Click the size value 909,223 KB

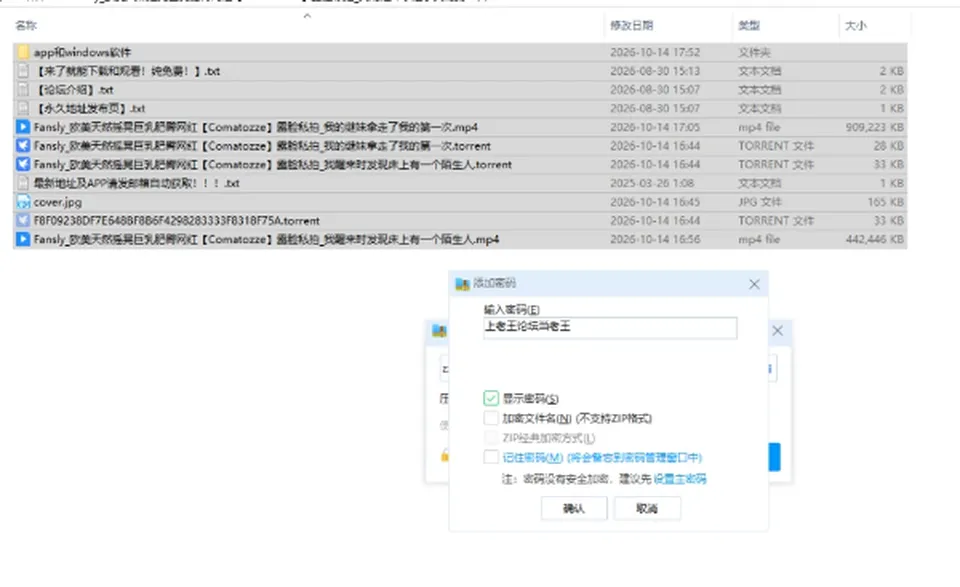pos(874,127)
